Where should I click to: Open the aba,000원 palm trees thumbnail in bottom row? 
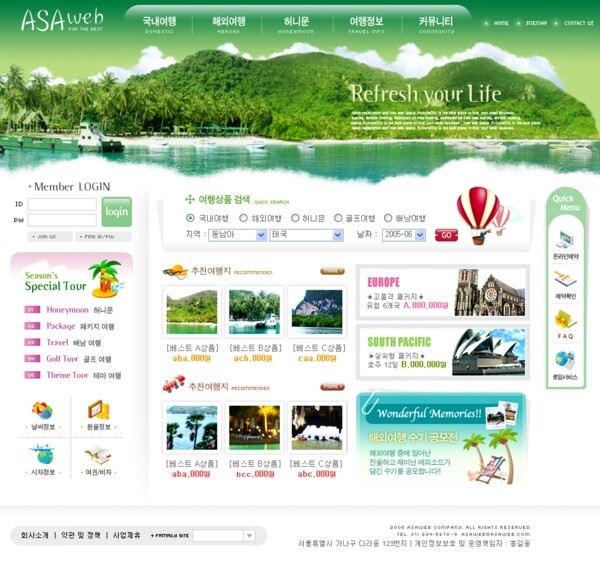pyautogui.click(x=192, y=427)
